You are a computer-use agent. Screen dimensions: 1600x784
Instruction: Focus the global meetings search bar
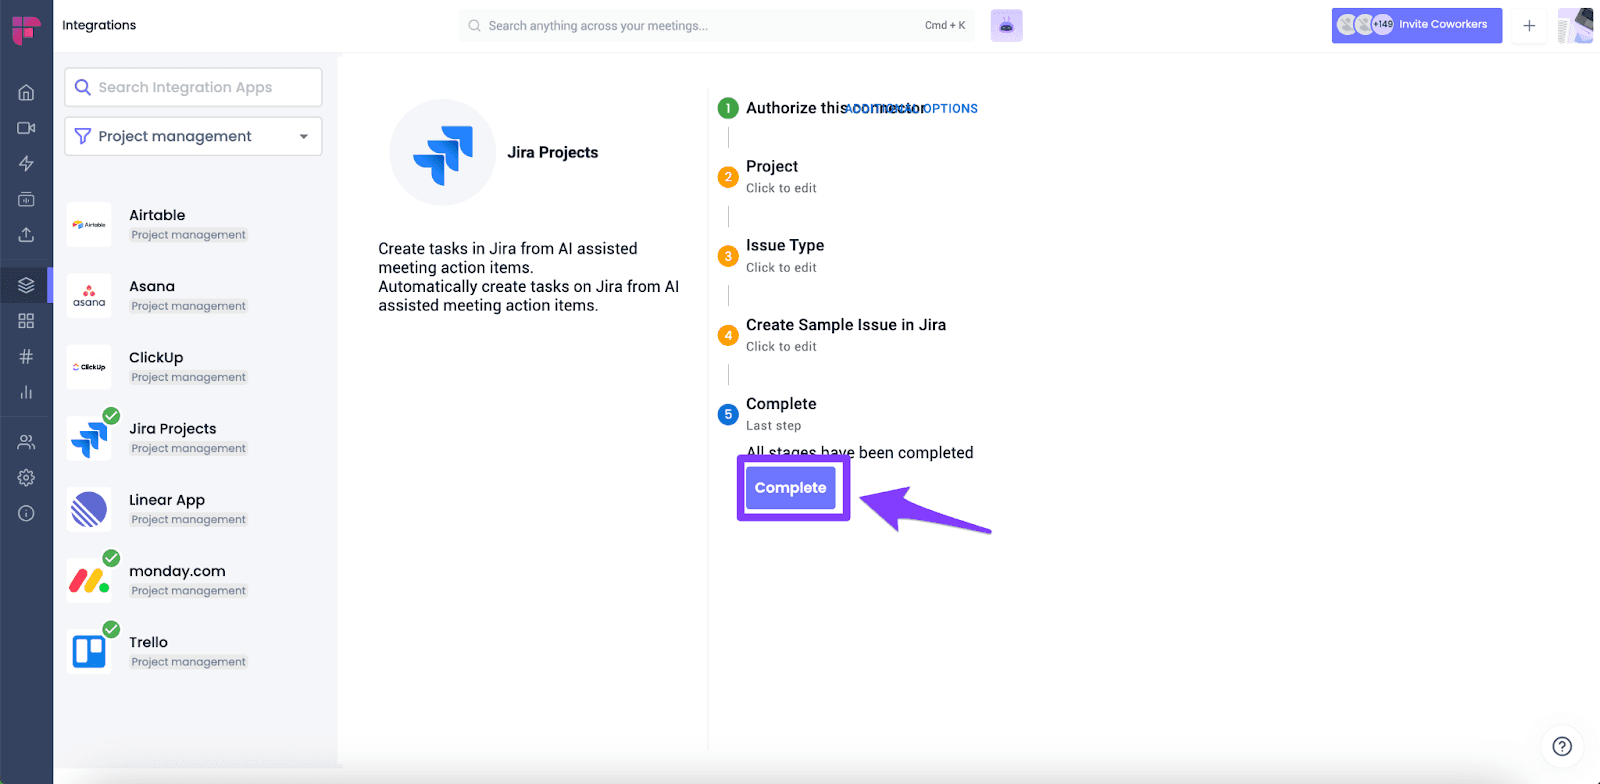[717, 26]
